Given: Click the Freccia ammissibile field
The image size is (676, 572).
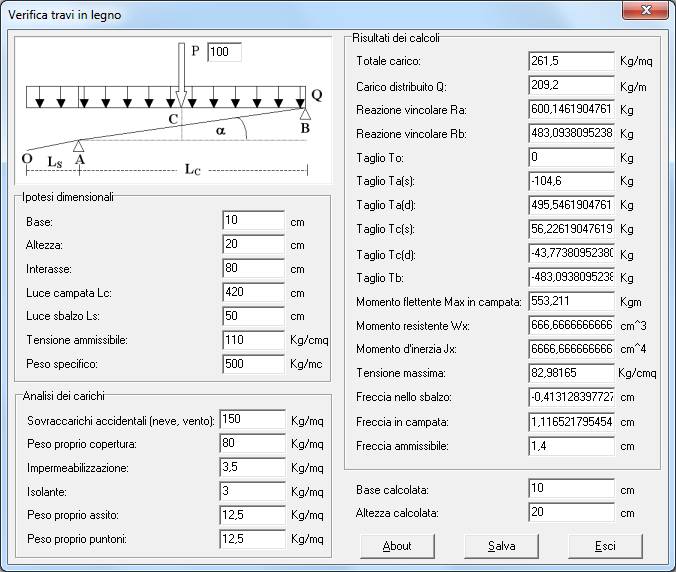Looking at the screenshot, I should [x=571, y=446].
